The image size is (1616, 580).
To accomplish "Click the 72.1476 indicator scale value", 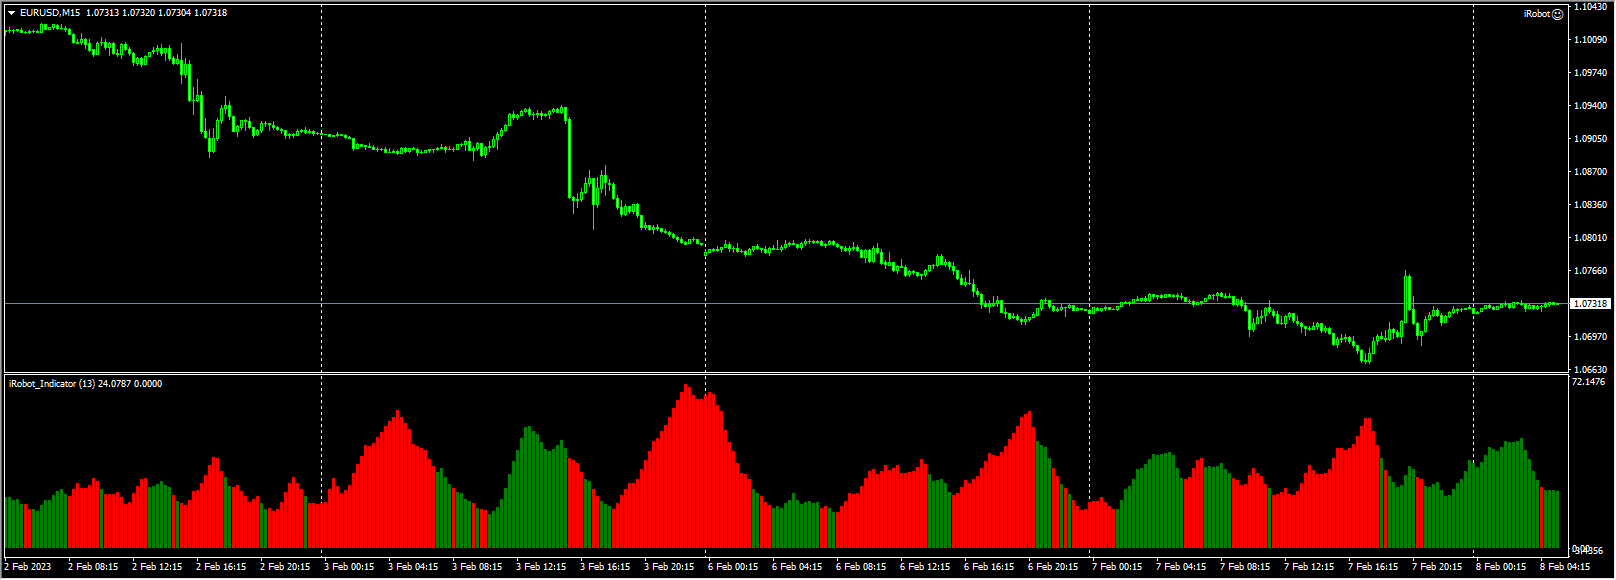I will point(1588,382).
